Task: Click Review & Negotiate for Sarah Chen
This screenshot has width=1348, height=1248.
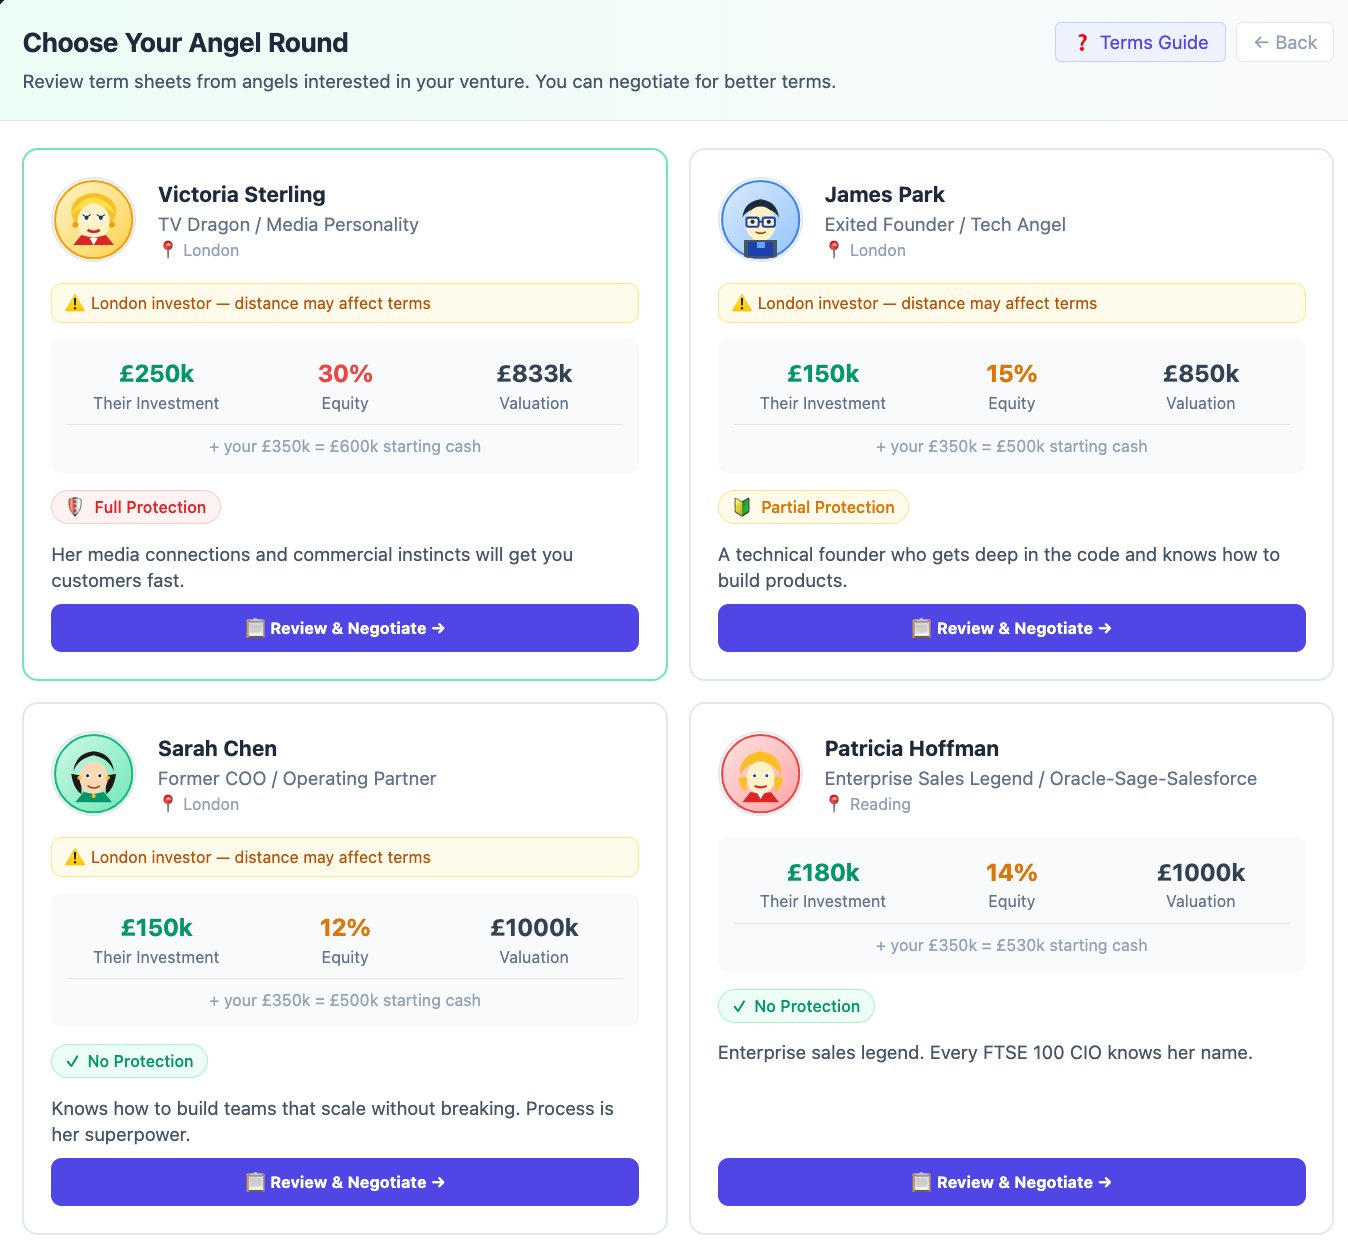Action: click(x=344, y=1181)
